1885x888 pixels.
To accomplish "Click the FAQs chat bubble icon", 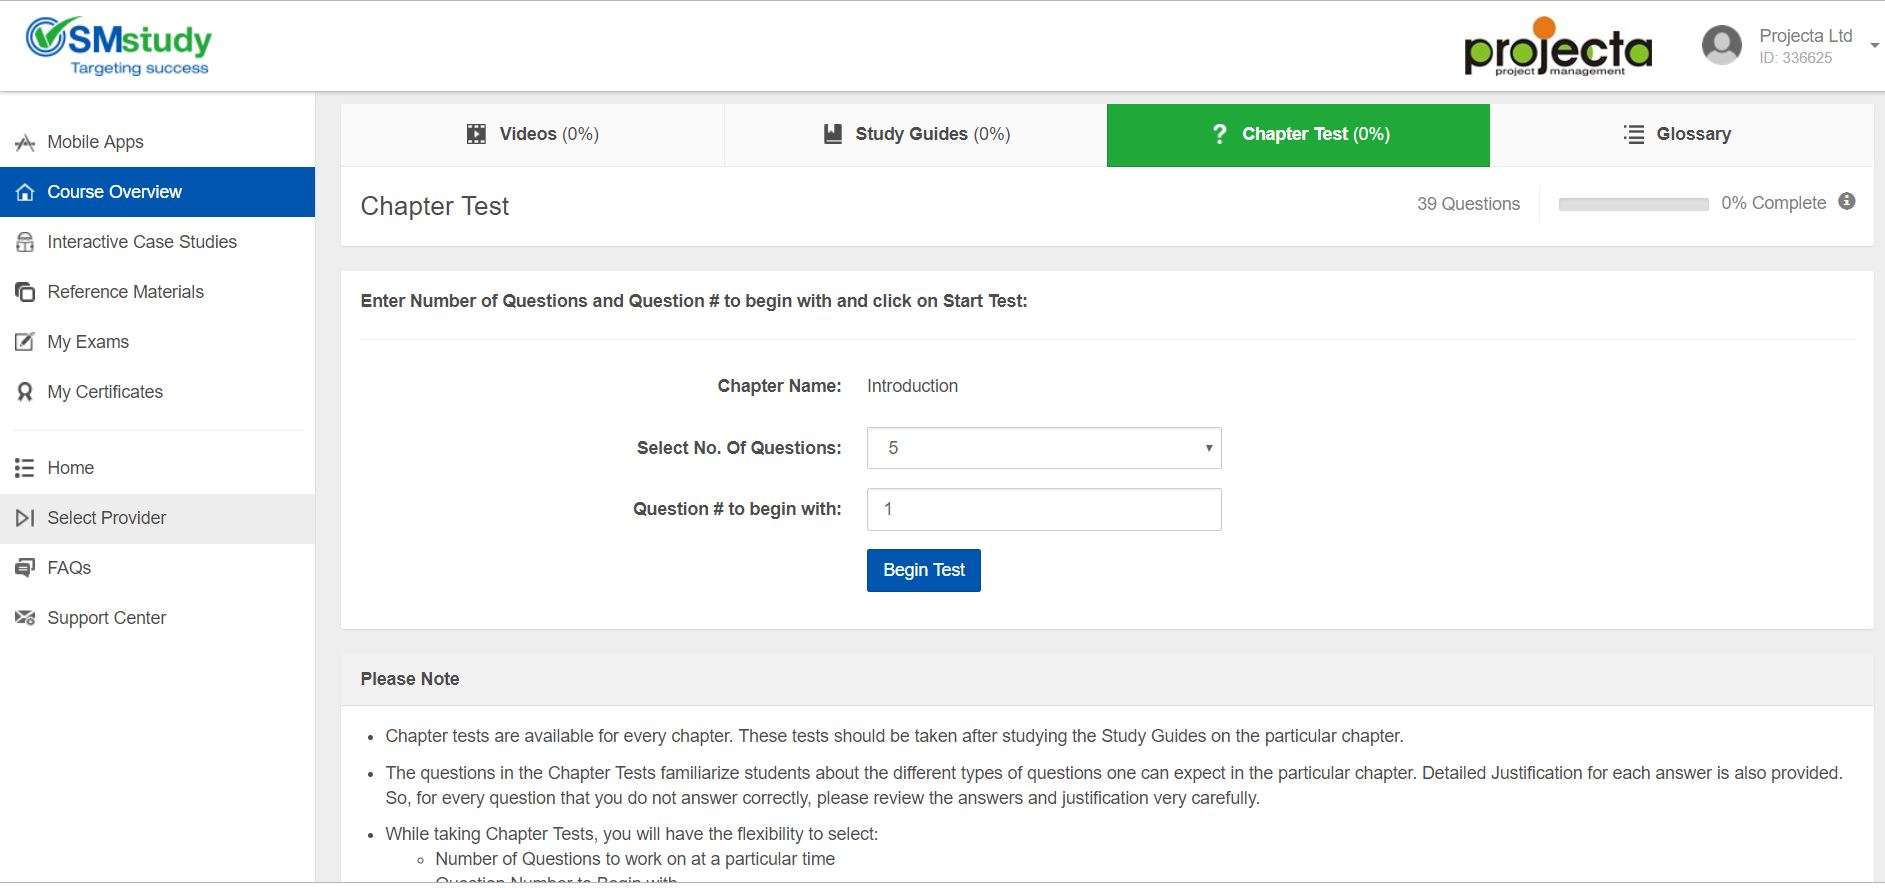I will pyautogui.click(x=25, y=568).
